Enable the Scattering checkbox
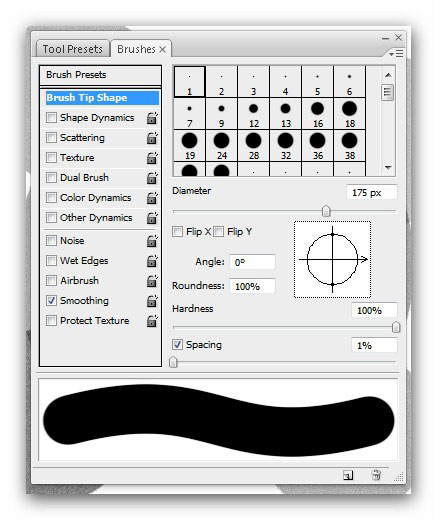Image resolution: width=437 pixels, height=520 pixels. click(x=51, y=137)
